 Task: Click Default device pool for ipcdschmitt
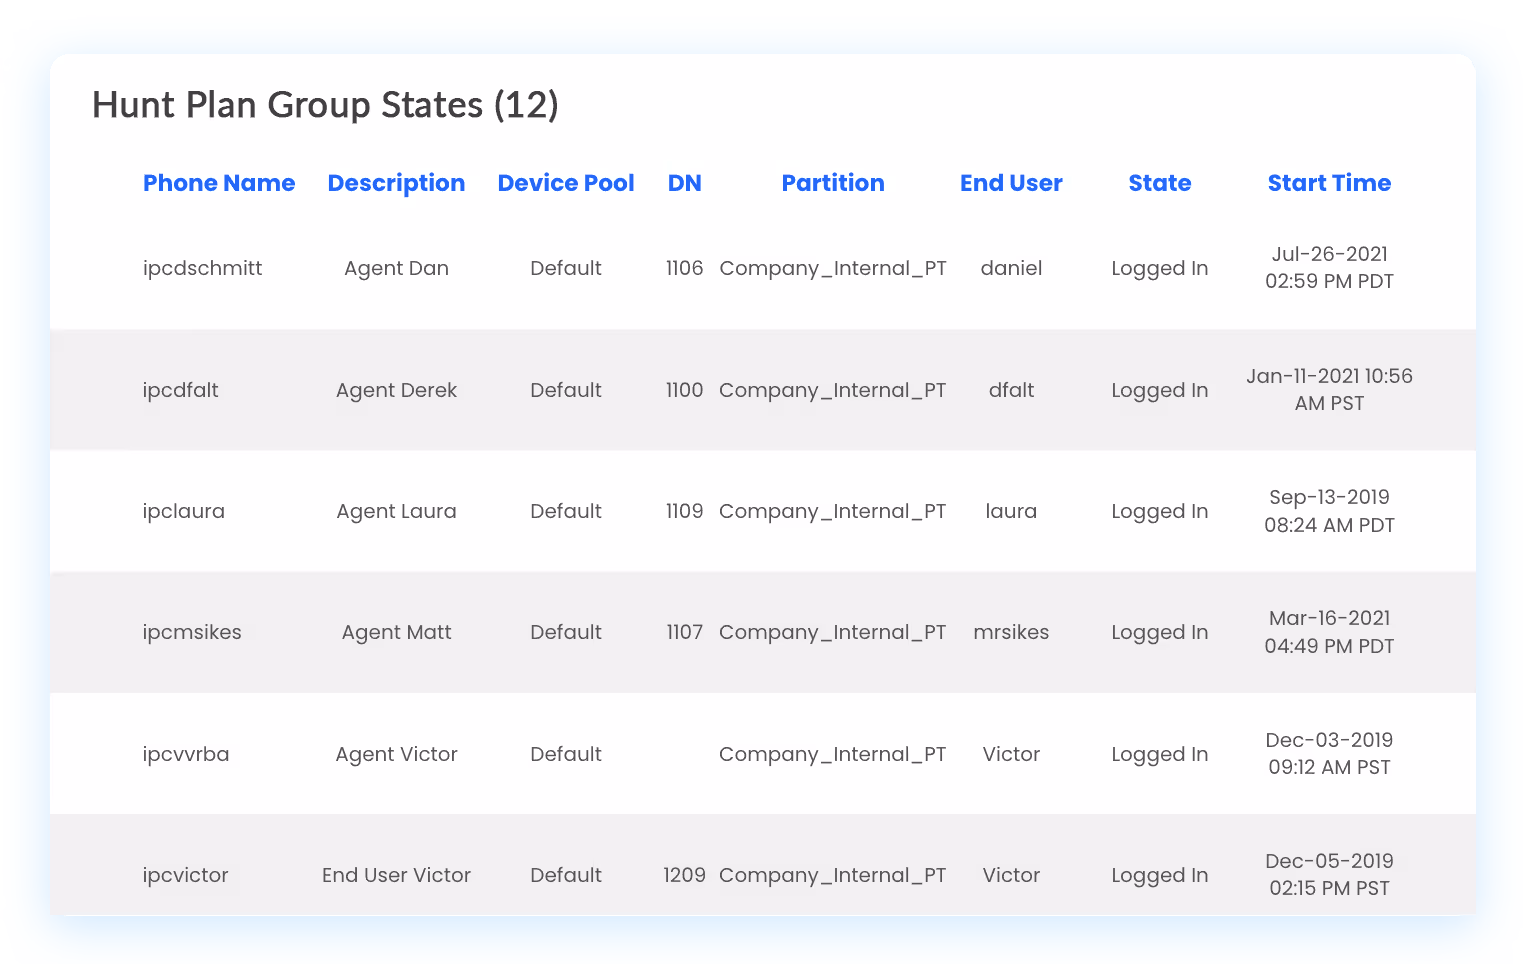pyautogui.click(x=566, y=268)
